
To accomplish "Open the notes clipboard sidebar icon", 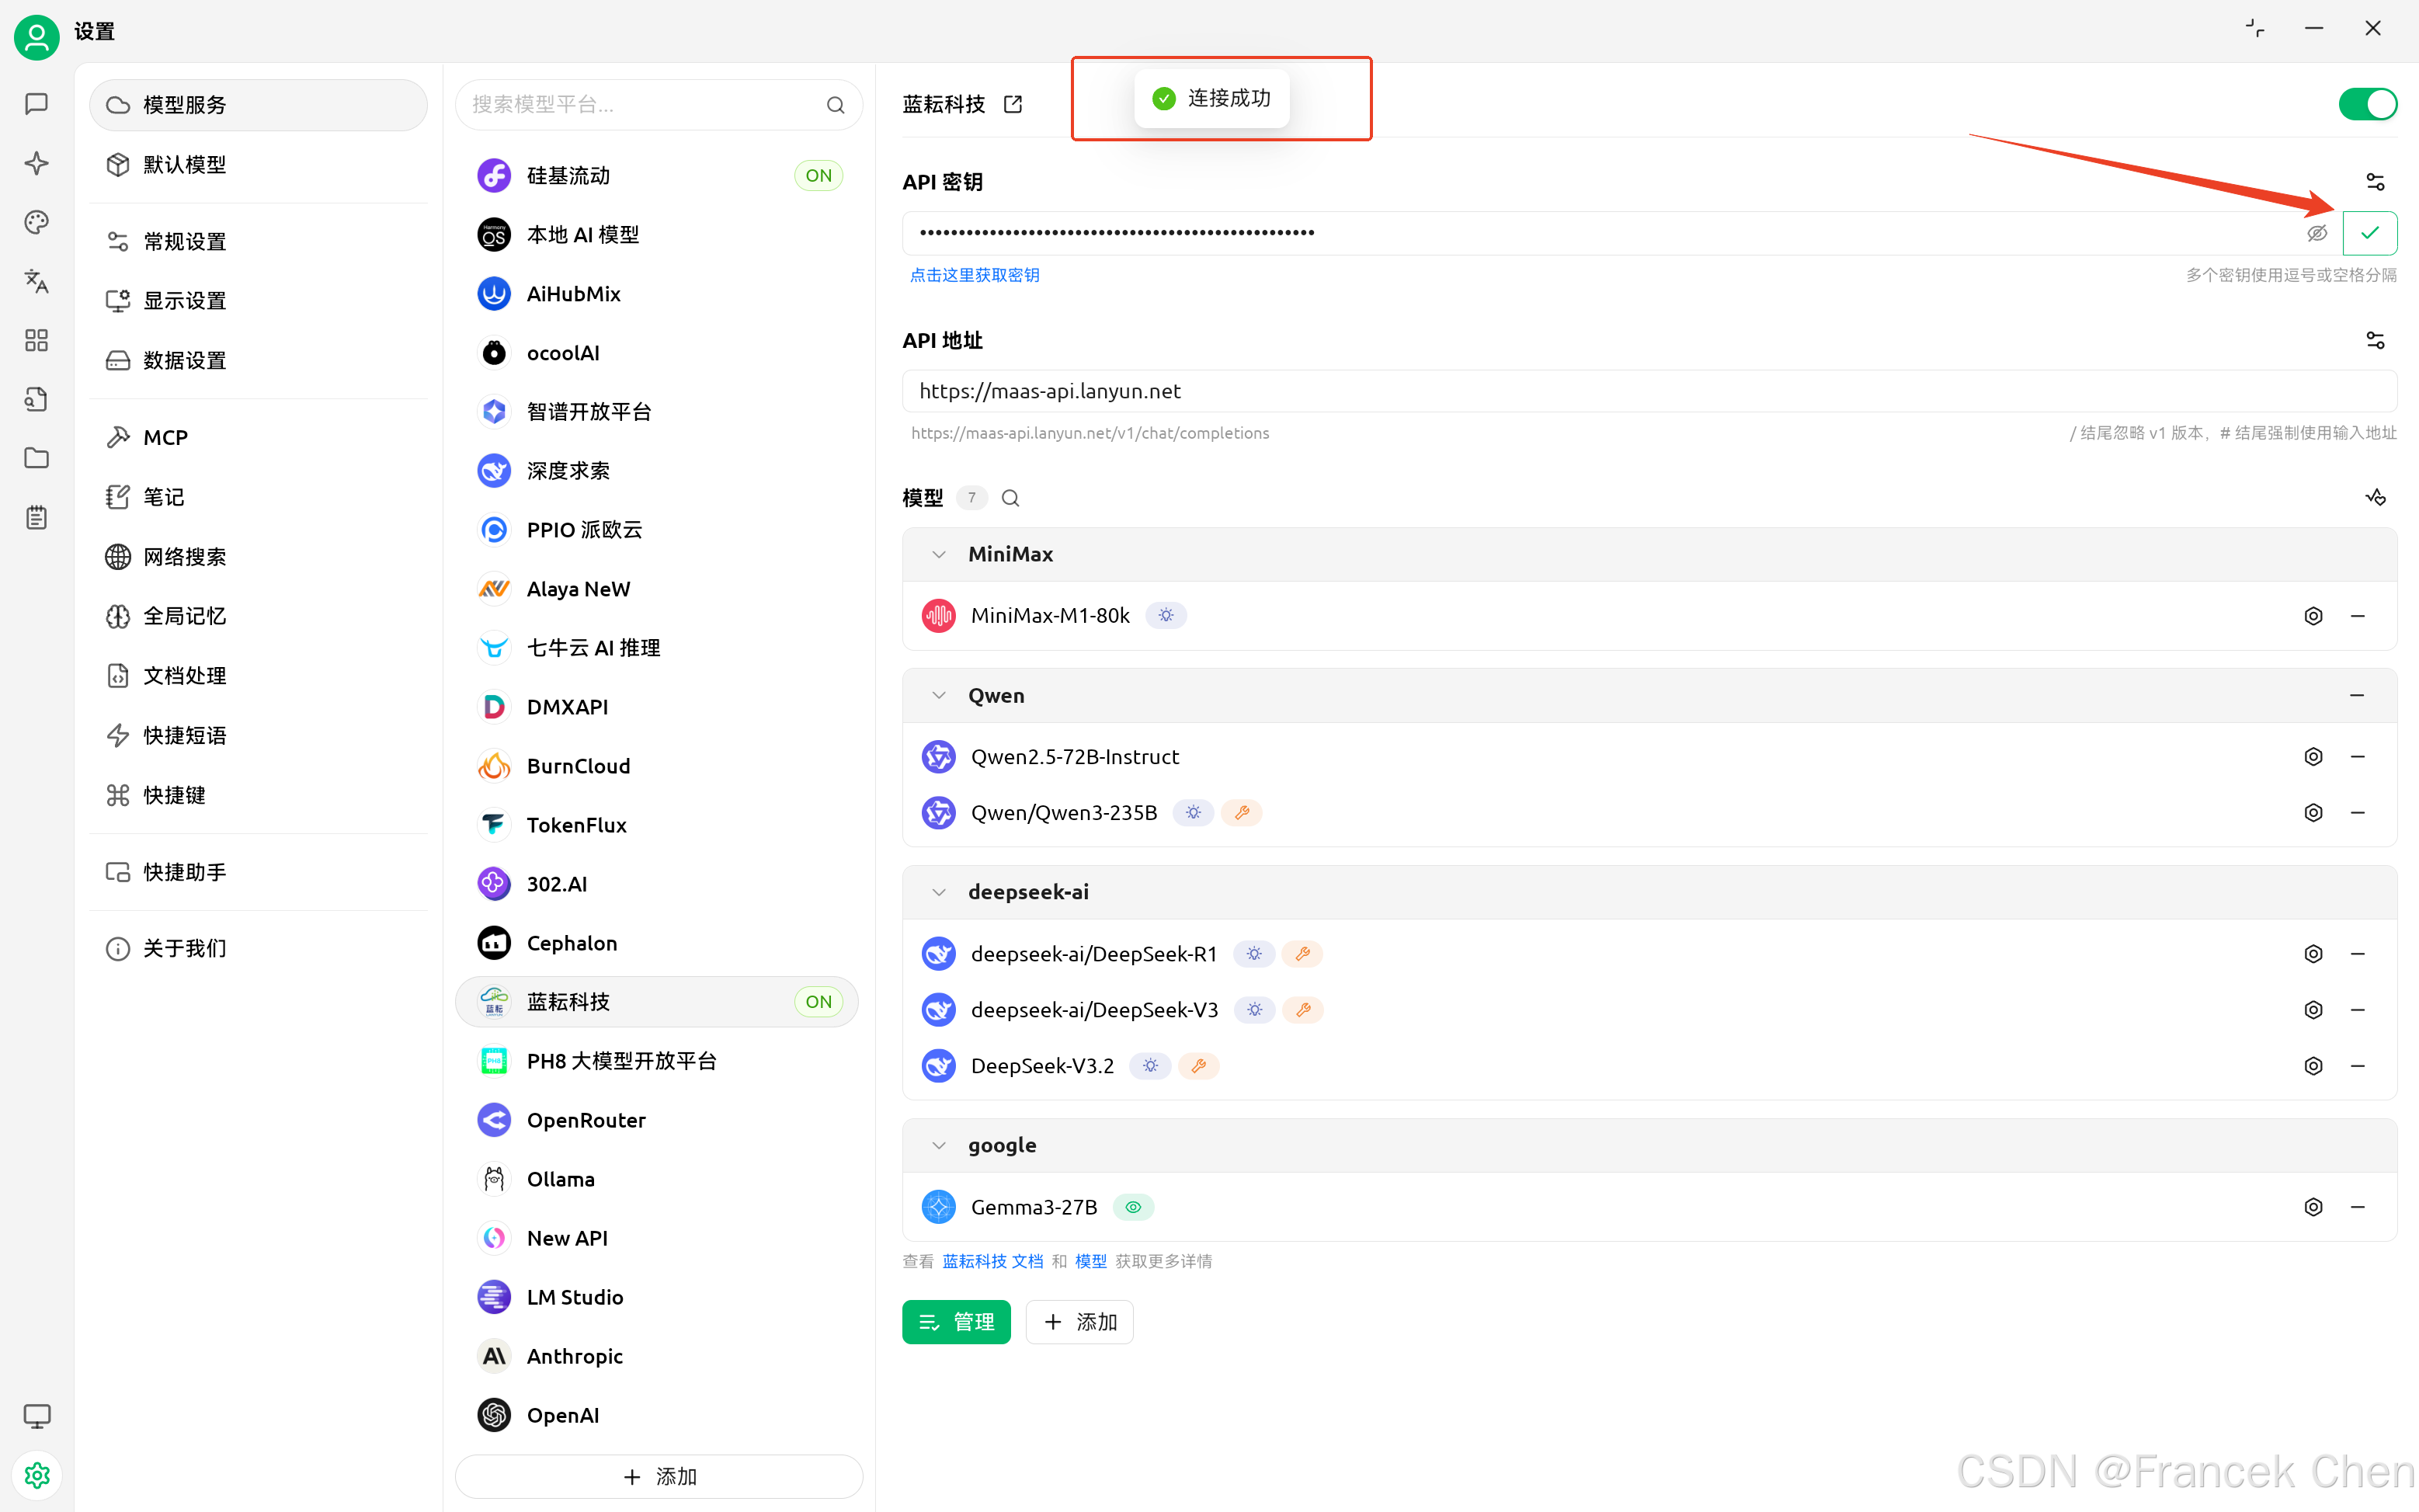I will click(x=37, y=517).
